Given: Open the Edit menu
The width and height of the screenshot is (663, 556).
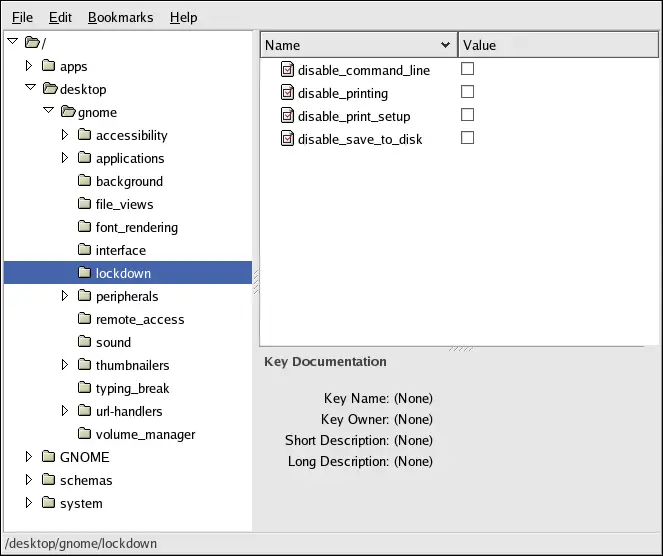Looking at the screenshot, I should click(x=60, y=17).
